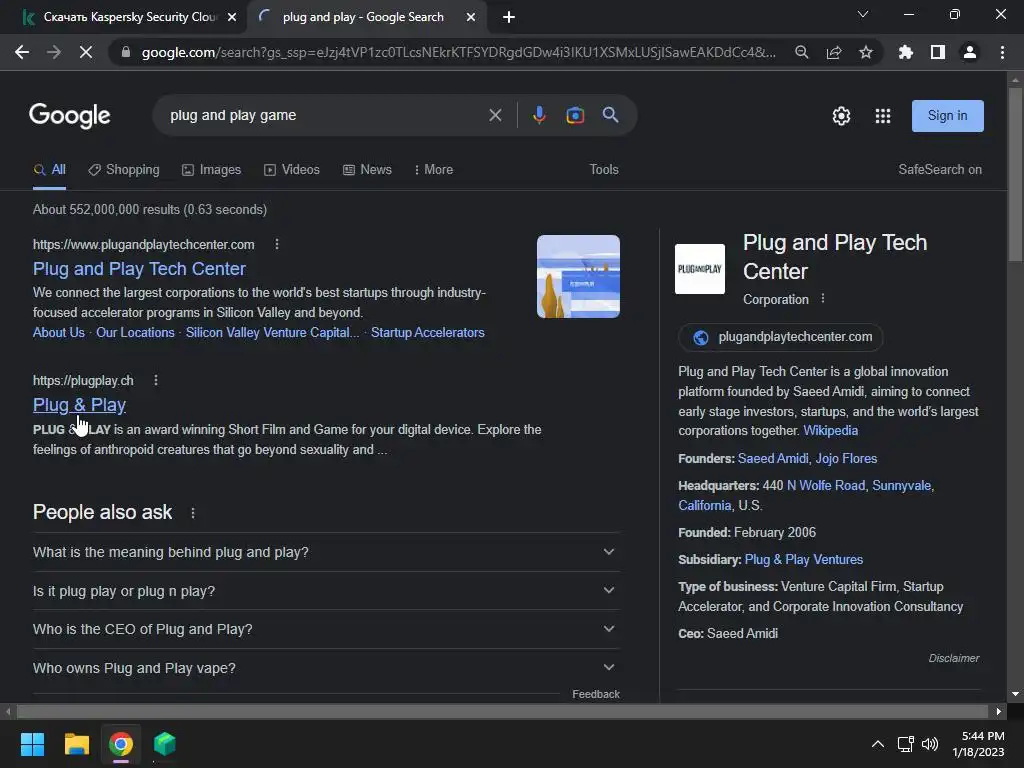Open the Chrome profile icon

click(970, 52)
